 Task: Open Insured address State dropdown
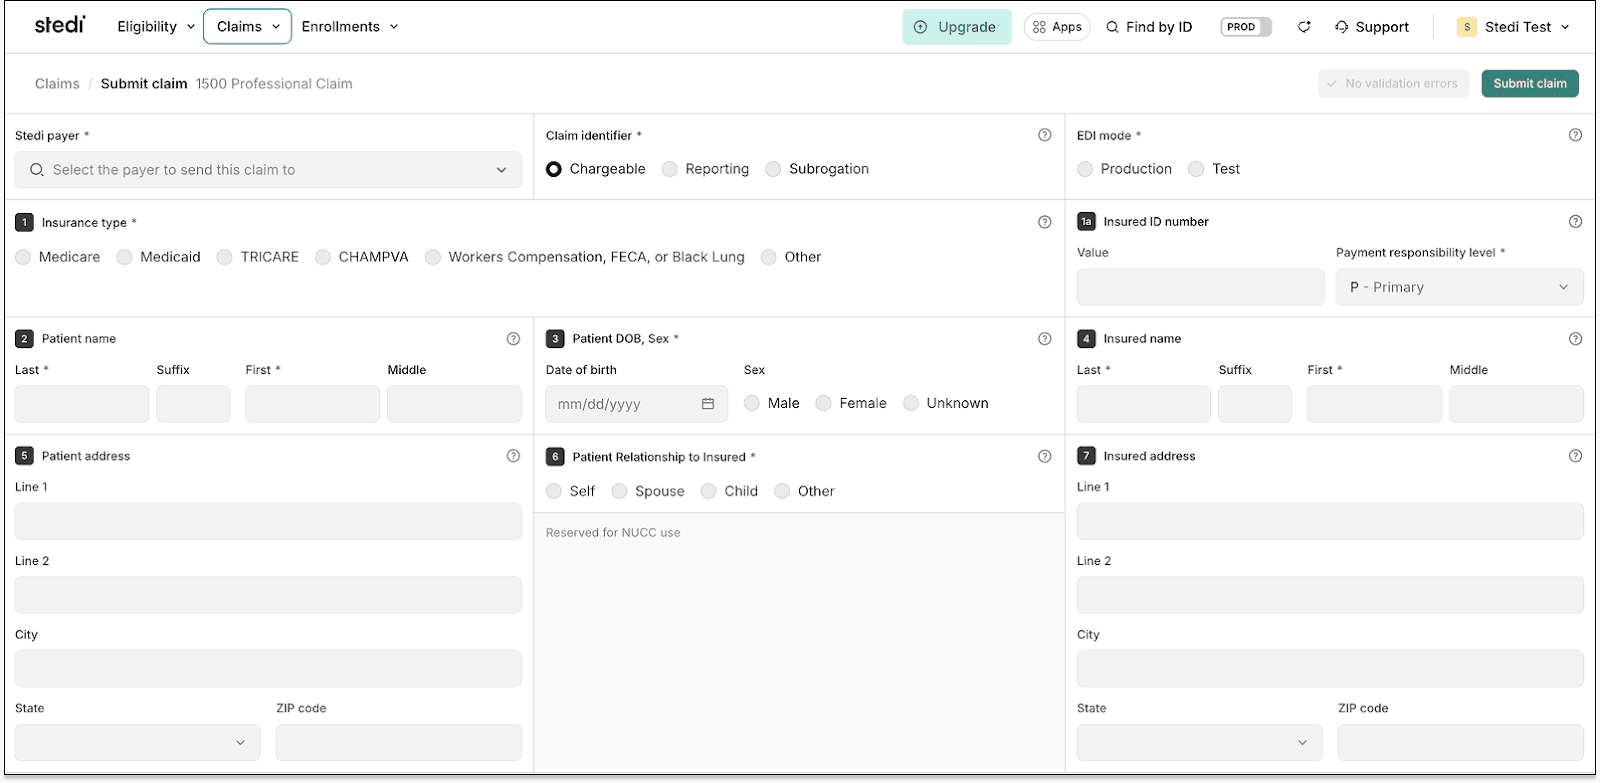pos(1200,742)
